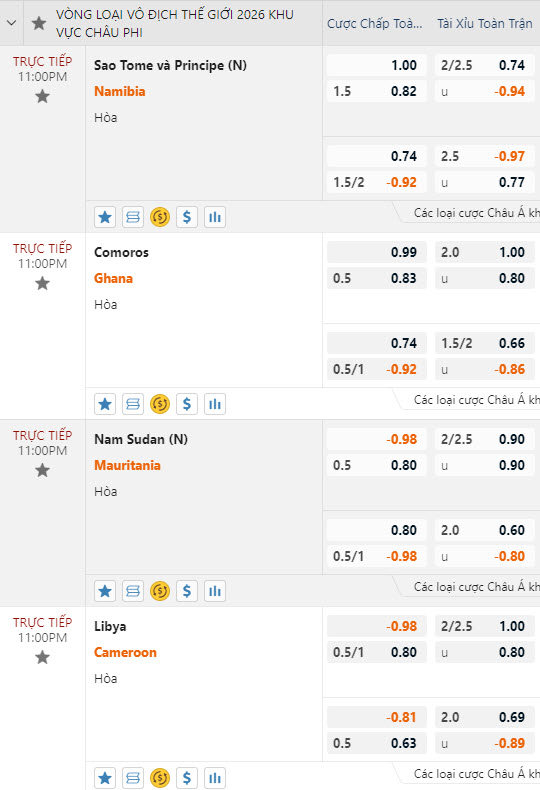This screenshot has height=790, width=540.
Task: Open the score list icon under Libya match
Action: coord(133,778)
